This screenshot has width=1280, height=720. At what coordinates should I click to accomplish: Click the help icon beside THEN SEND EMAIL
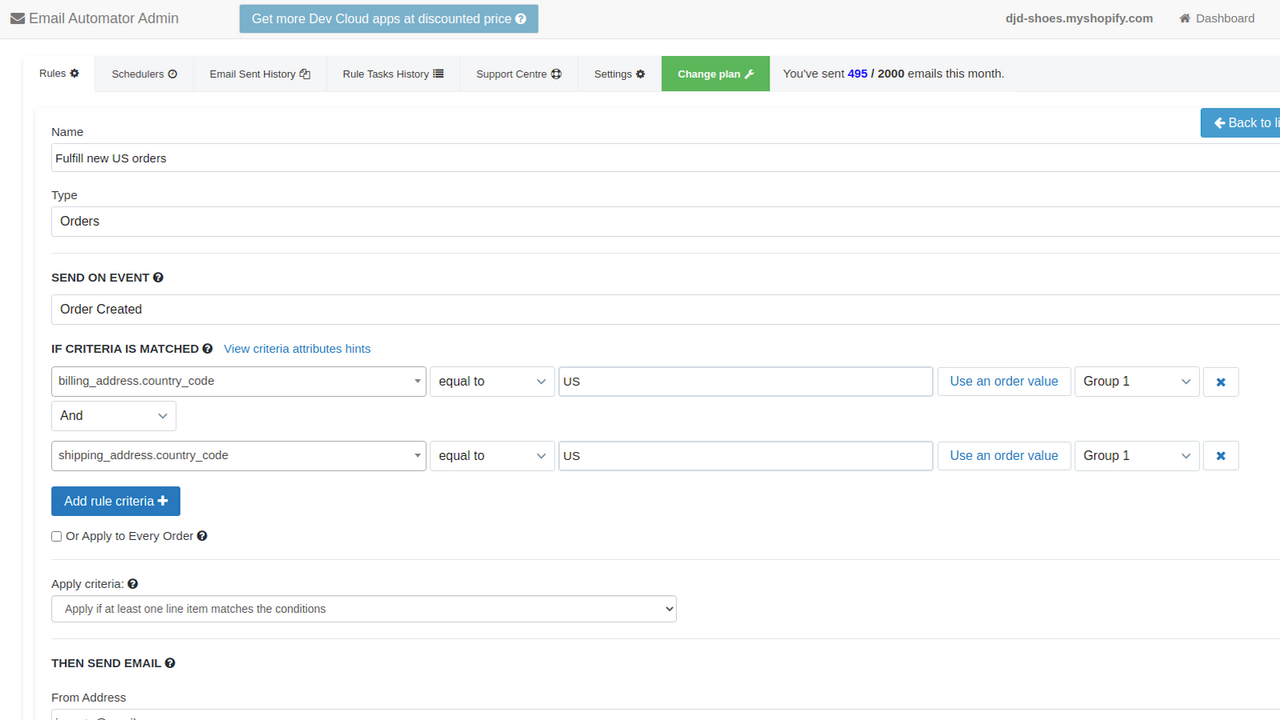(x=170, y=663)
